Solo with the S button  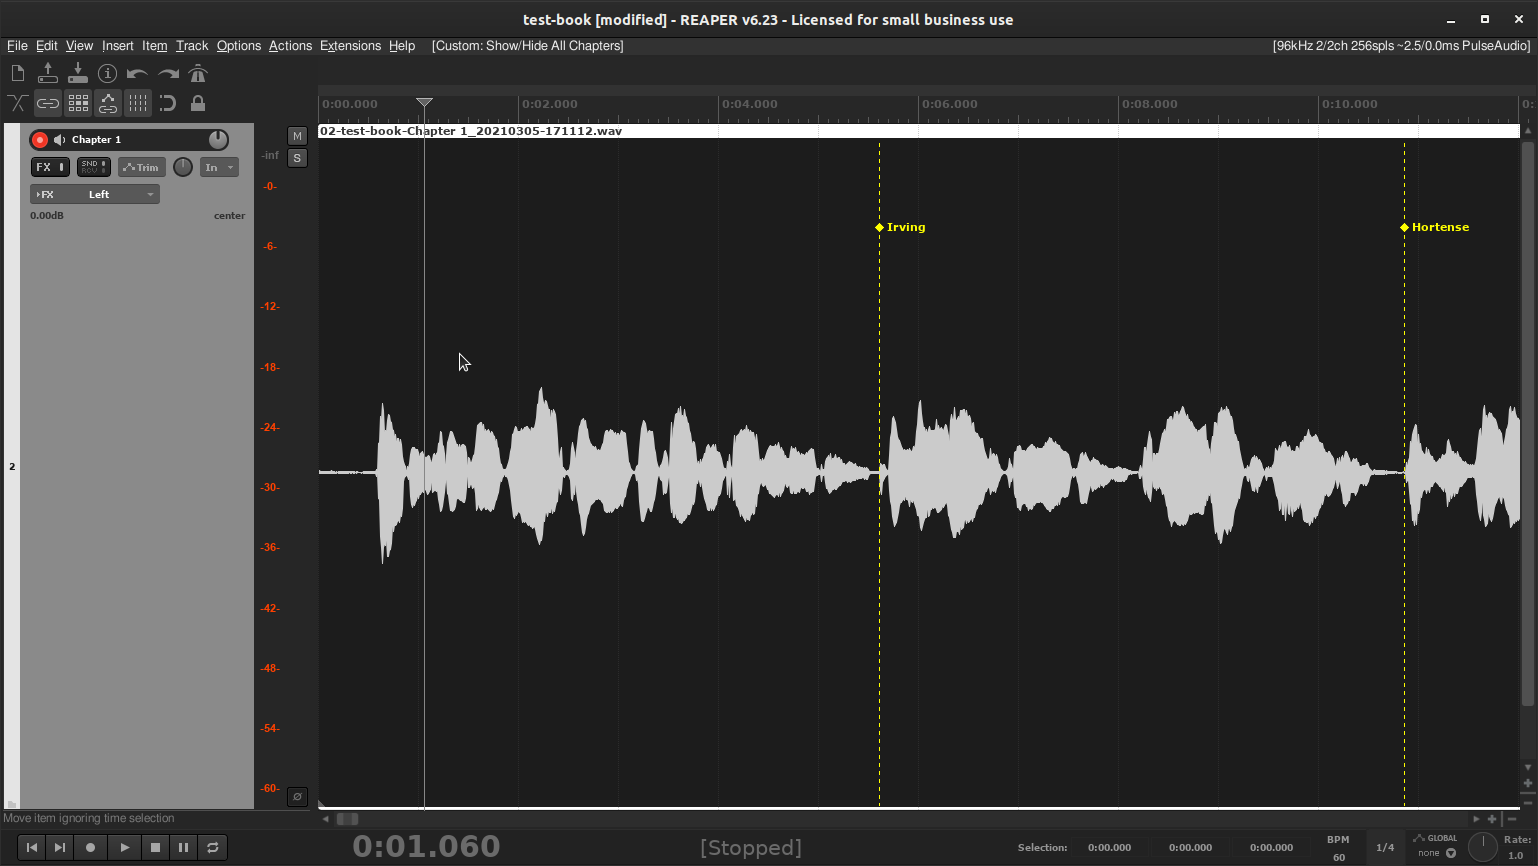297,158
